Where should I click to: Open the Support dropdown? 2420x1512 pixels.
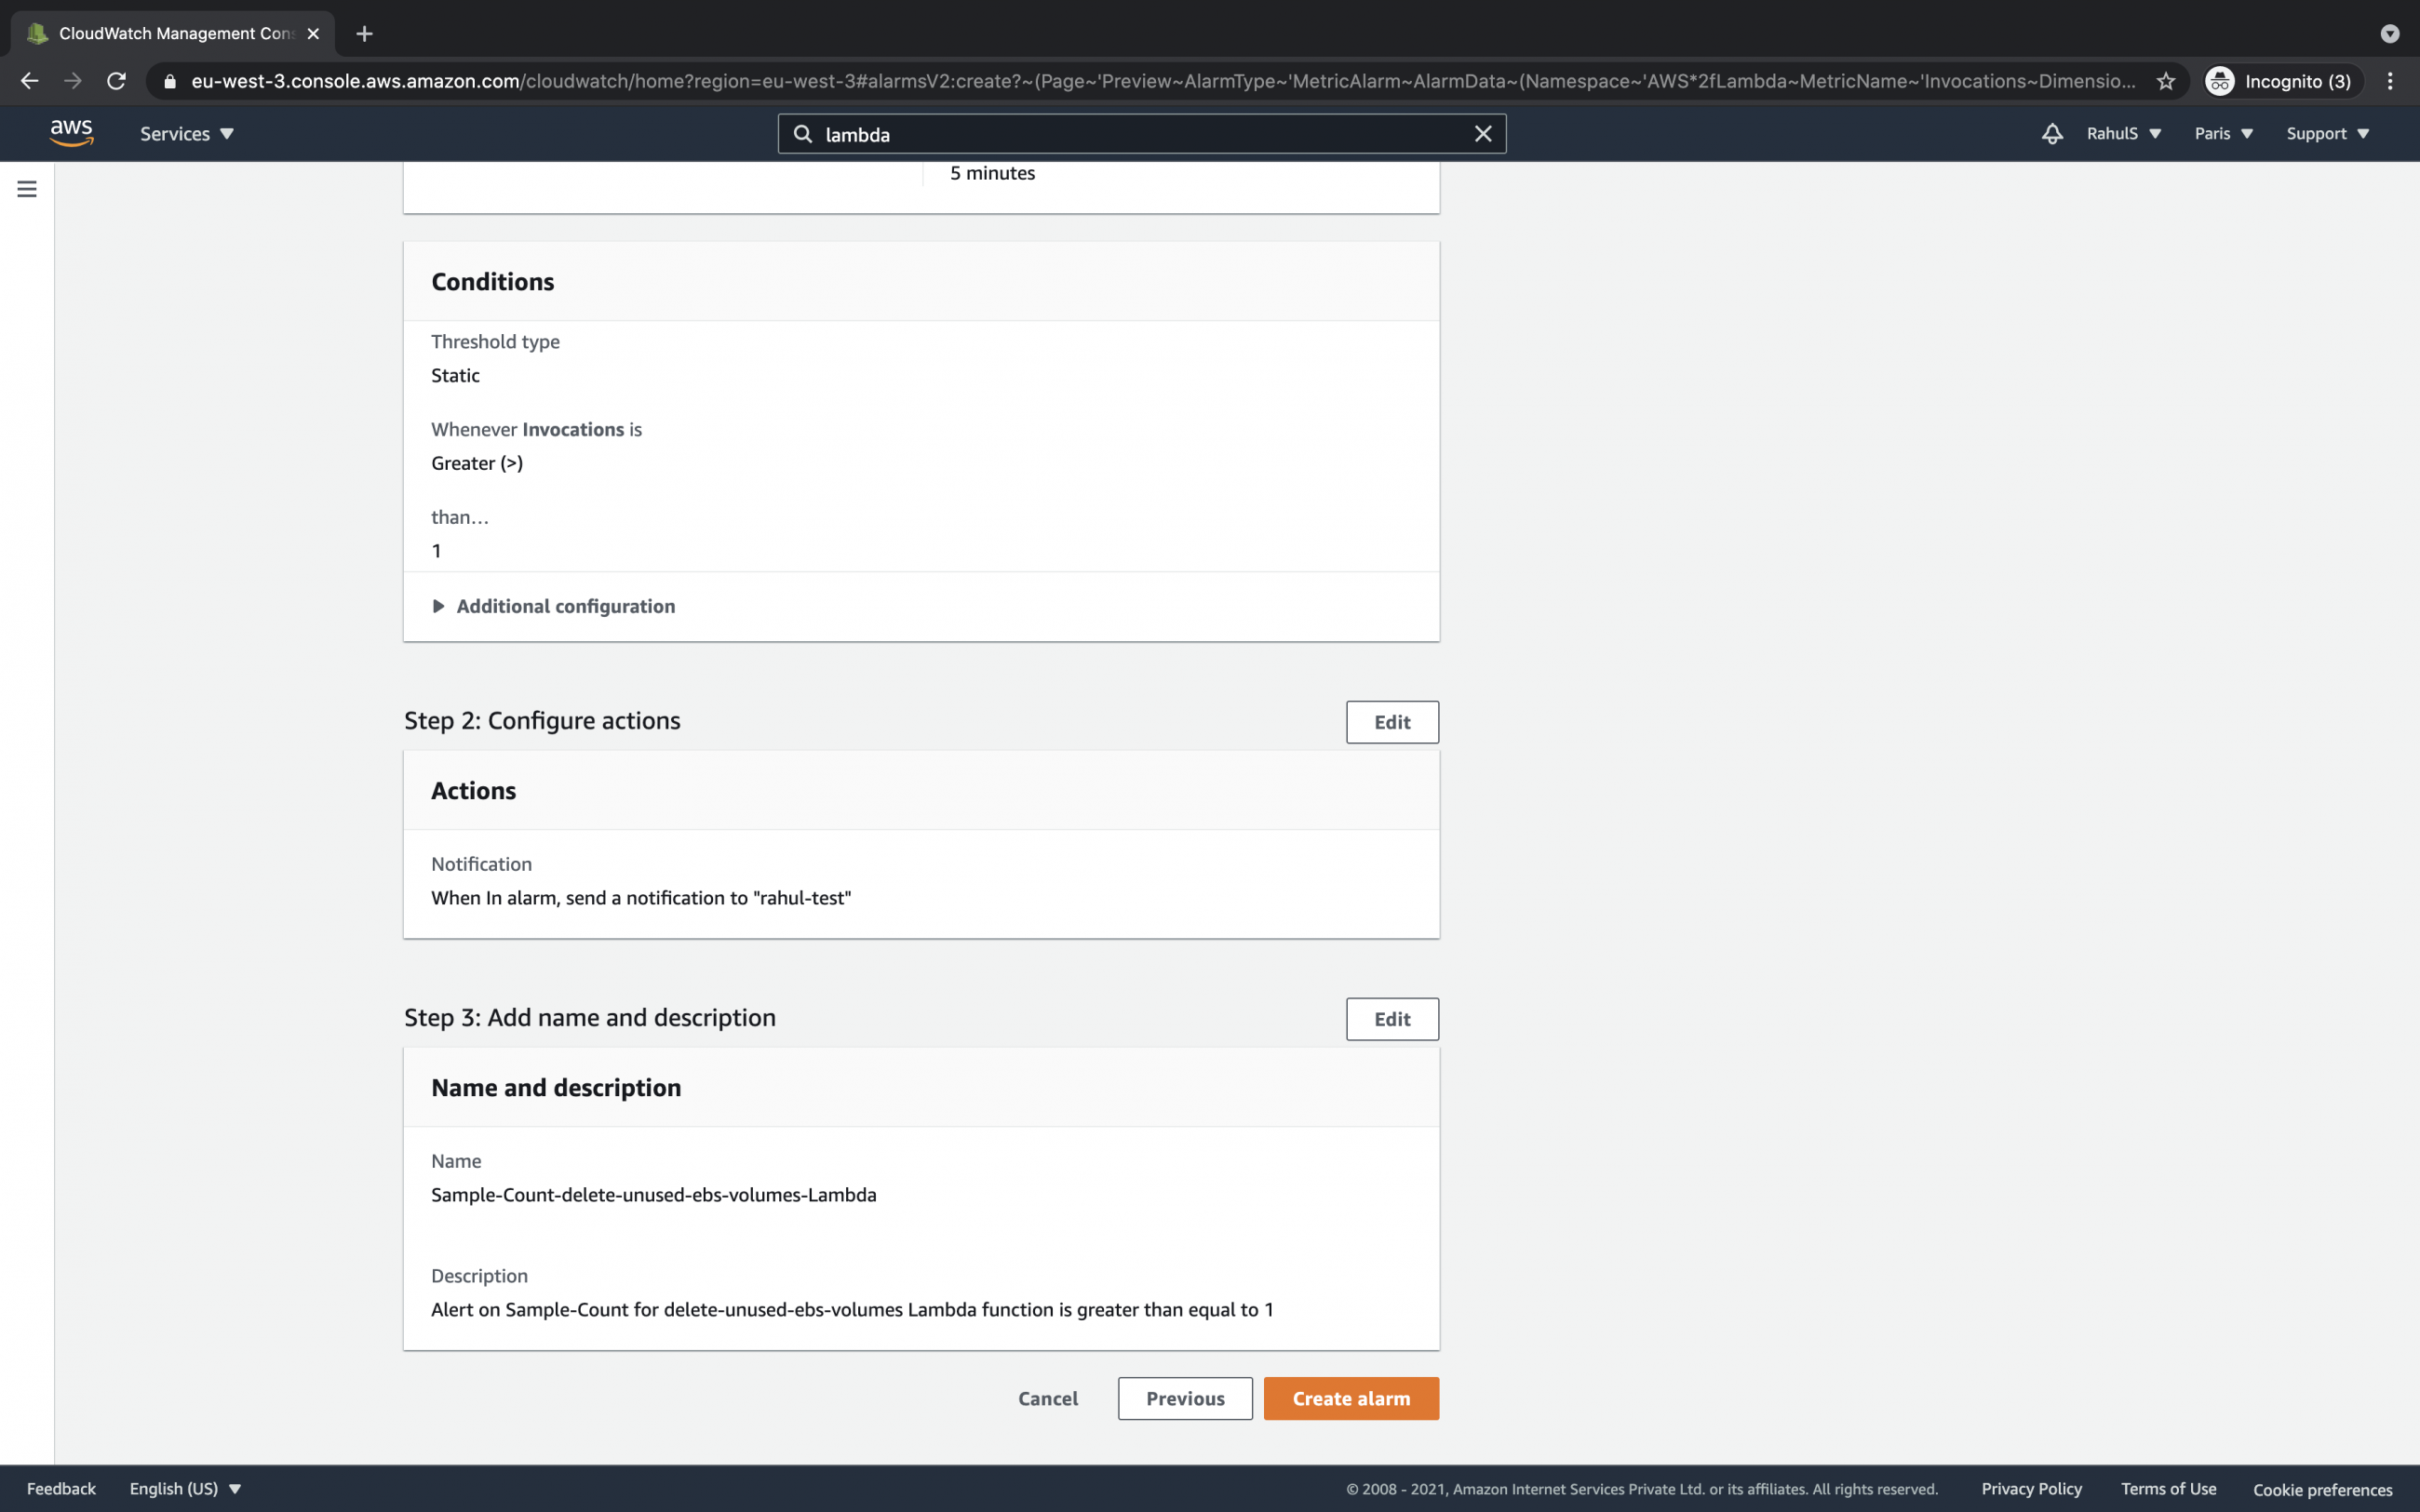[2327, 133]
